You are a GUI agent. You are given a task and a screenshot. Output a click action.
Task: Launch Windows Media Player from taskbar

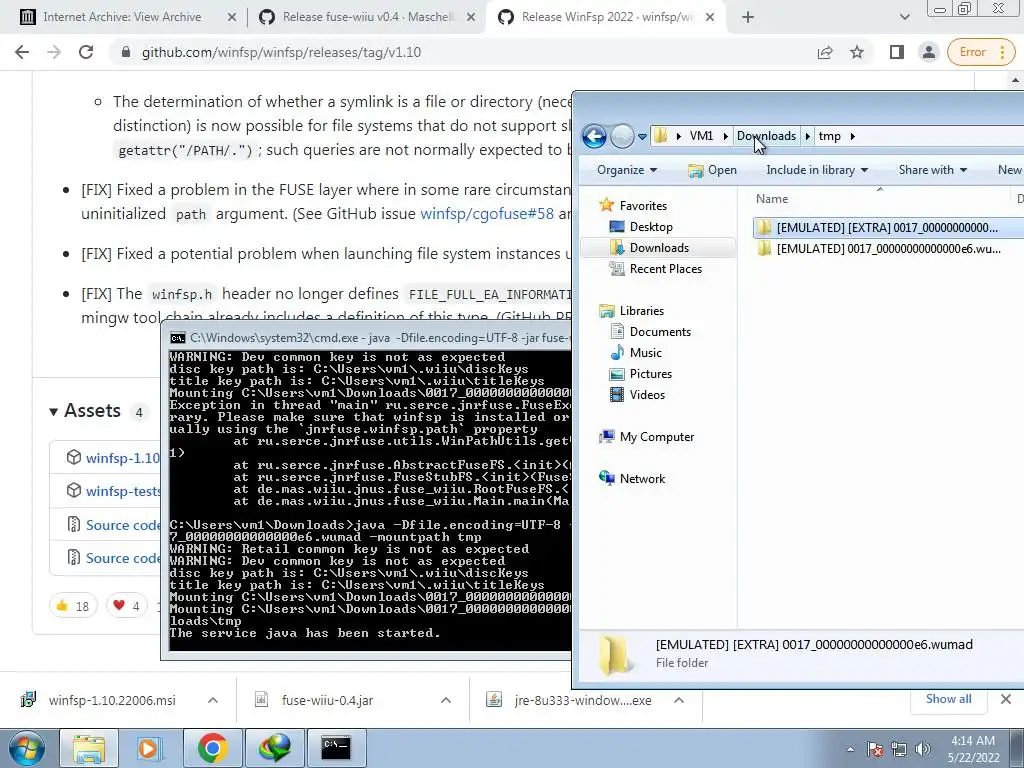tap(150, 748)
